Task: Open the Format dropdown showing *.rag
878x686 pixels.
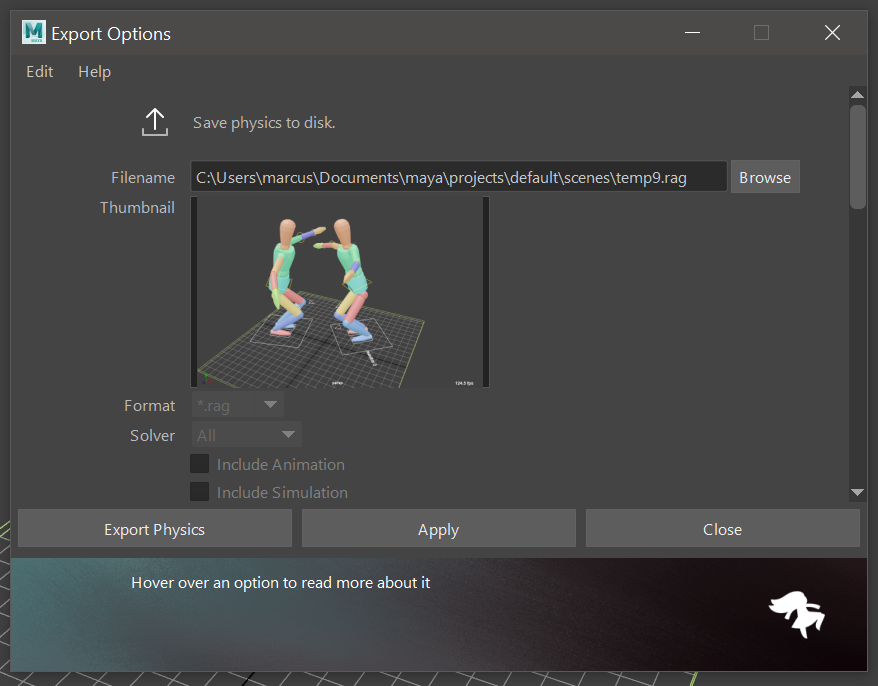Action: click(237, 405)
